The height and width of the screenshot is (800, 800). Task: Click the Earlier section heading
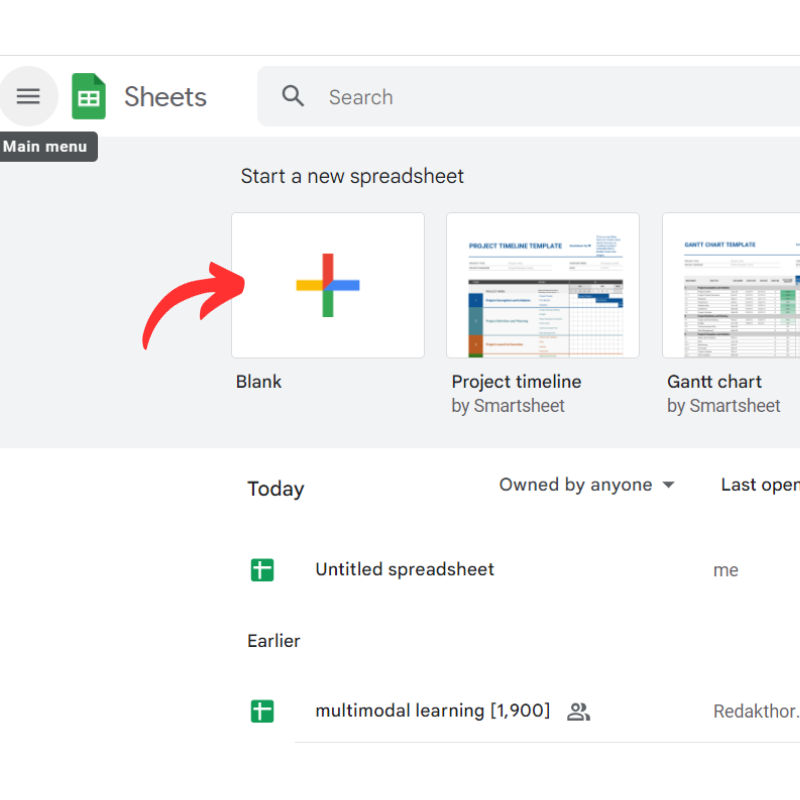click(274, 641)
